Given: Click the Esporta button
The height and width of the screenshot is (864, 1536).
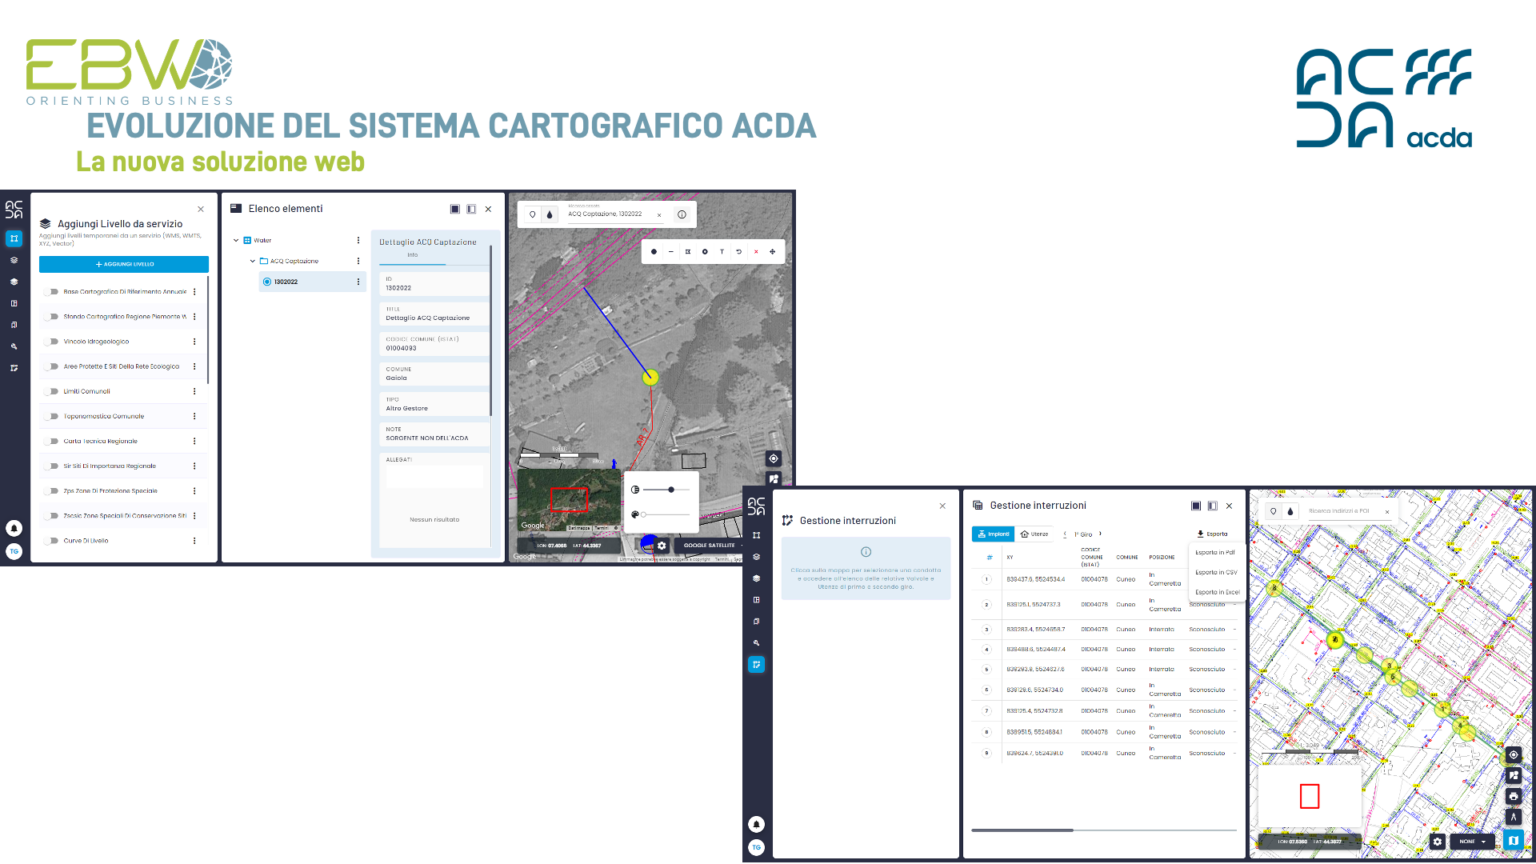Looking at the screenshot, I should click(1212, 534).
